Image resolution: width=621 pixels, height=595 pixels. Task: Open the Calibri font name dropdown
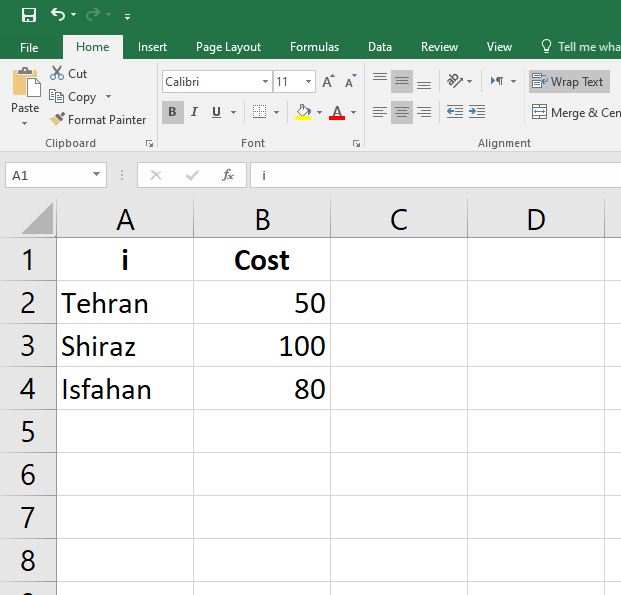point(265,82)
